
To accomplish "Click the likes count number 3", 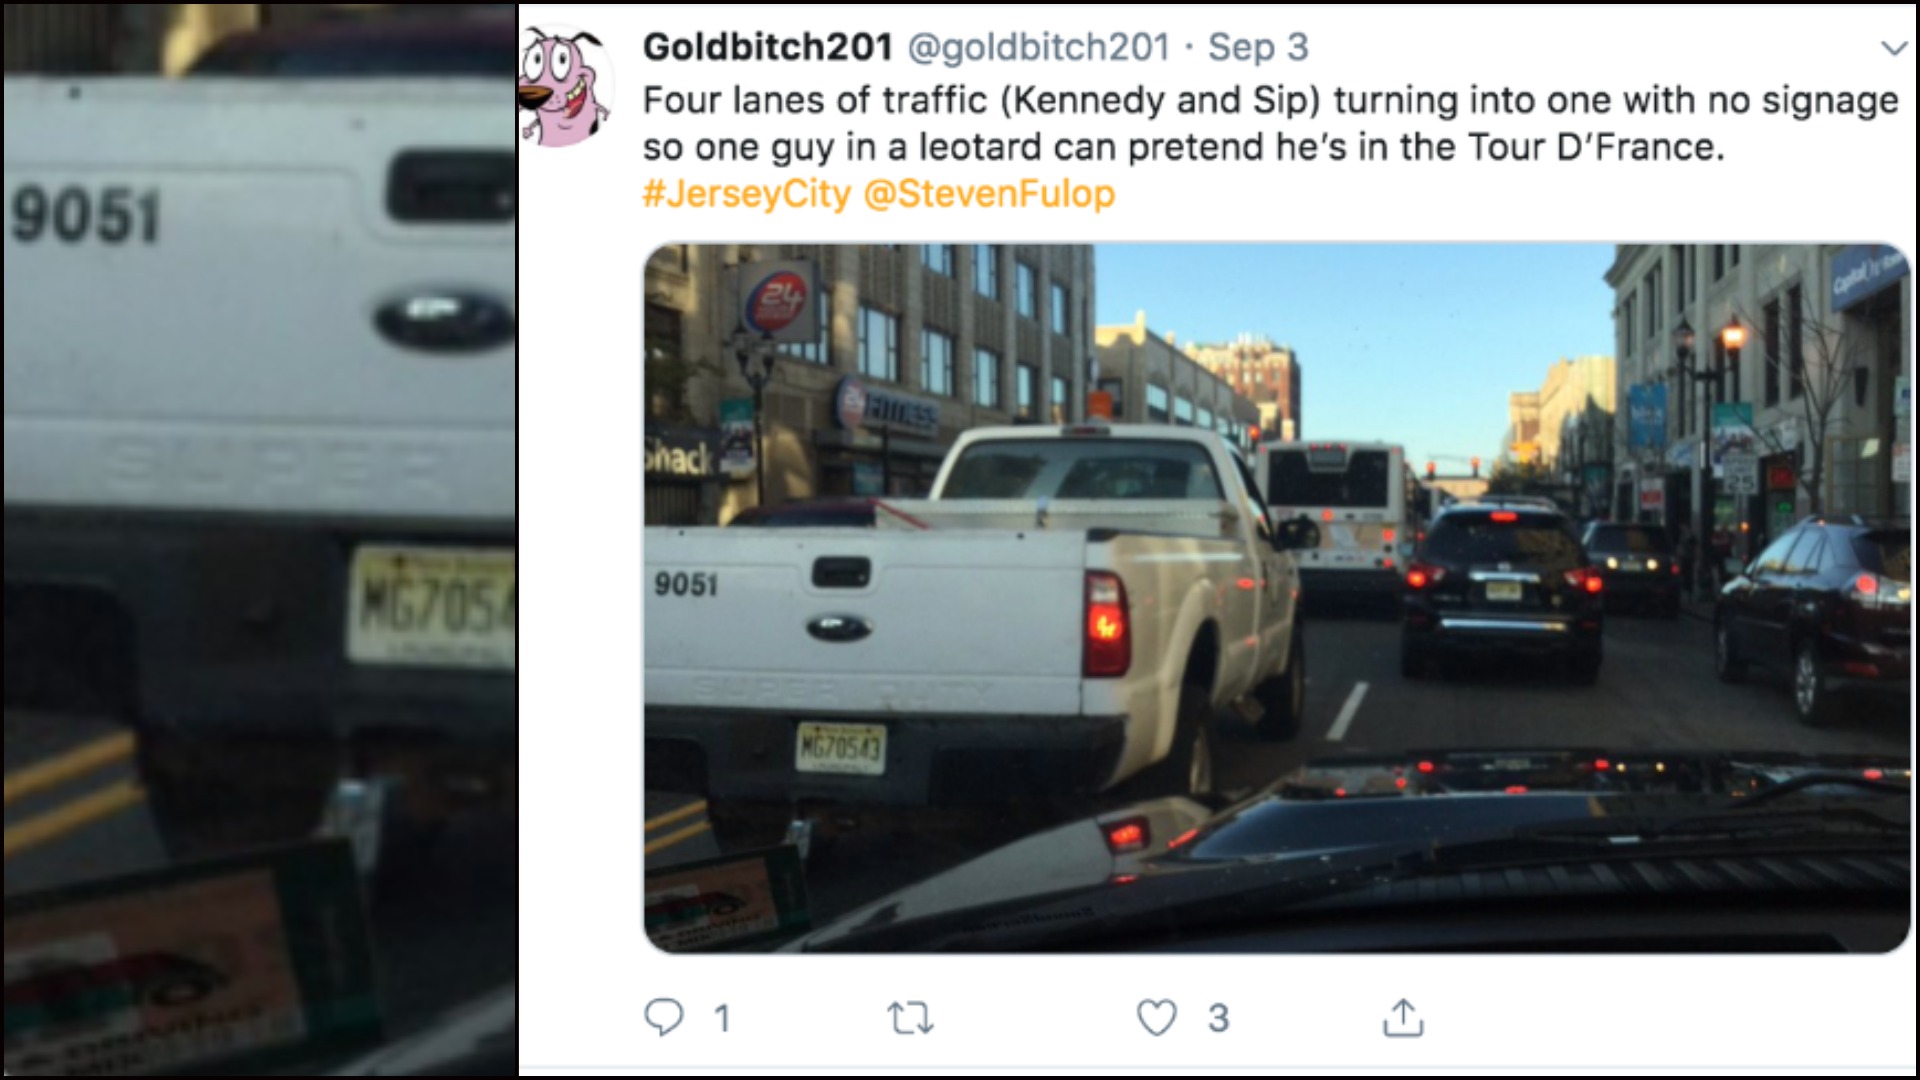I will click(1218, 1018).
